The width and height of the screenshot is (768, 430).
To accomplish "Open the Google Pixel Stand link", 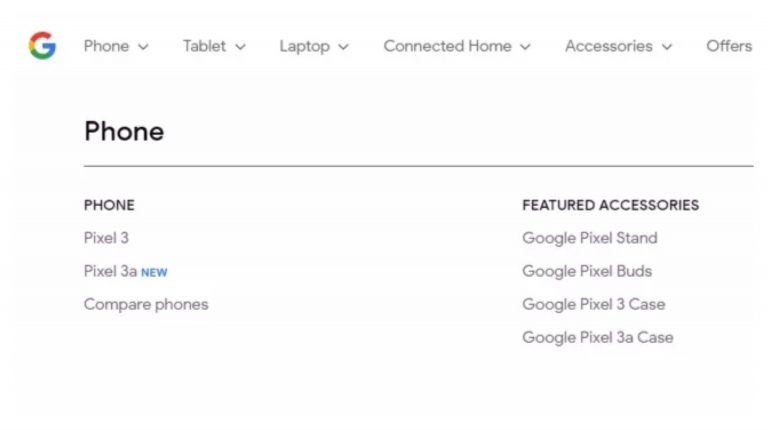I will pyautogui.click(x=590, y=238).
